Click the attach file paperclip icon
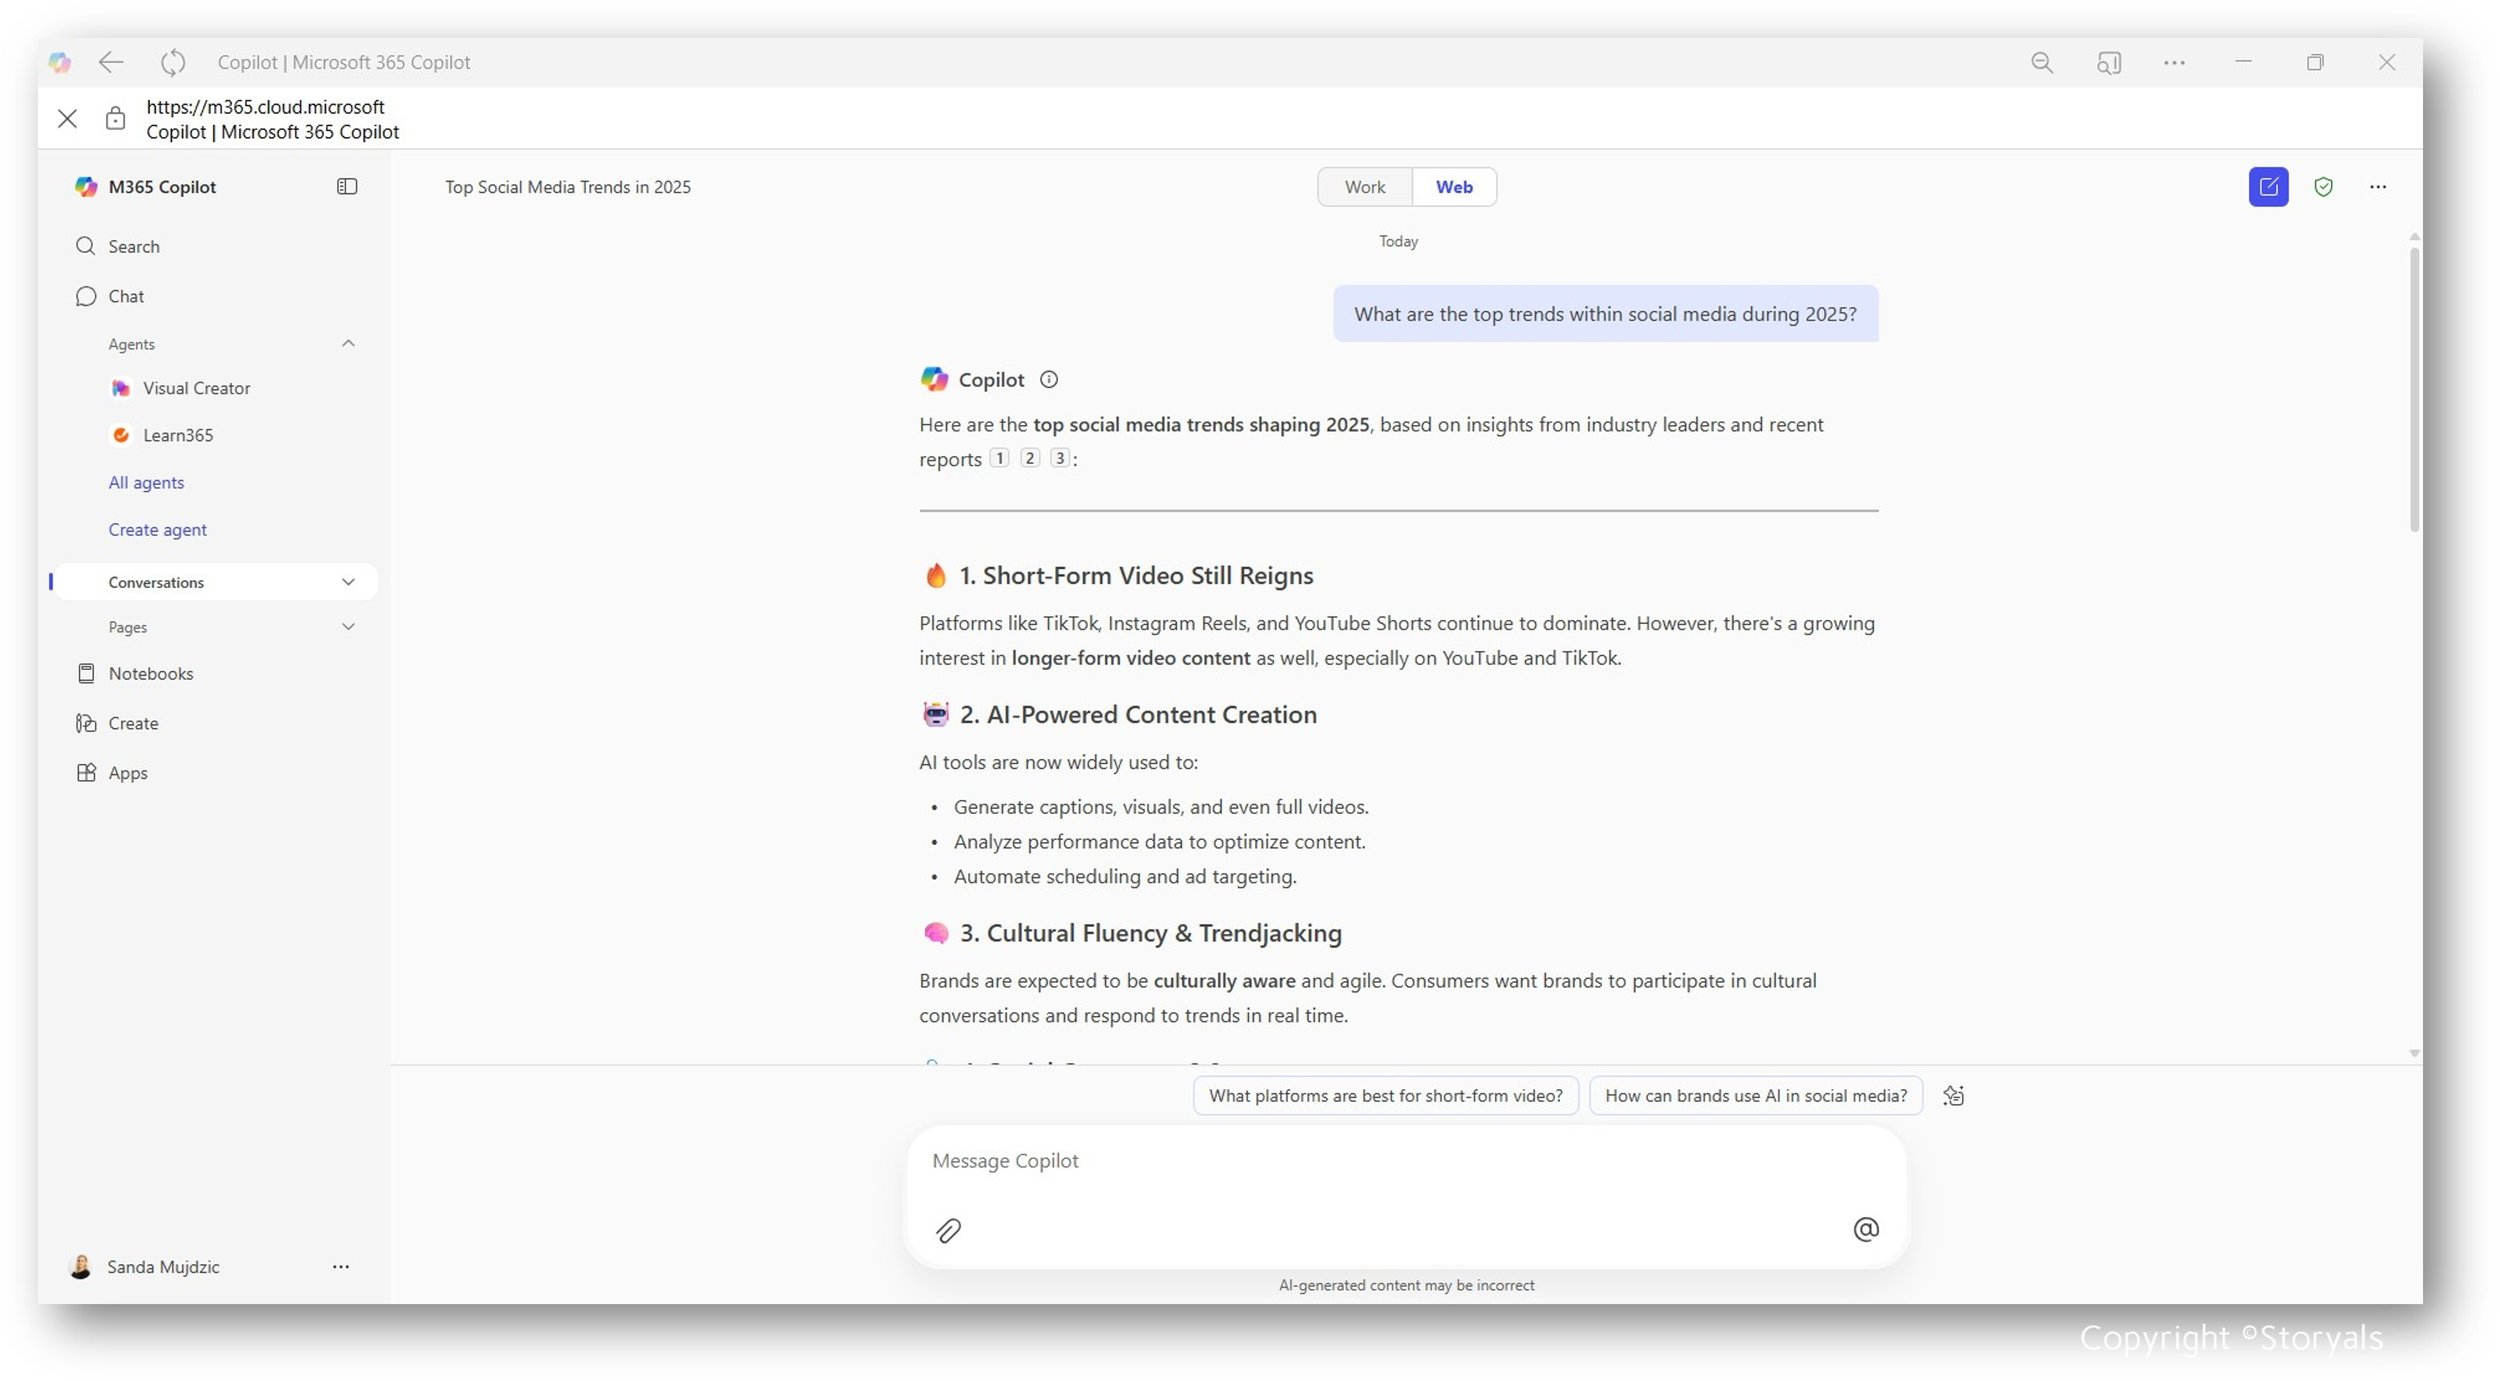This screenshot has width=2500, height=1381. tap(948, 1229)
